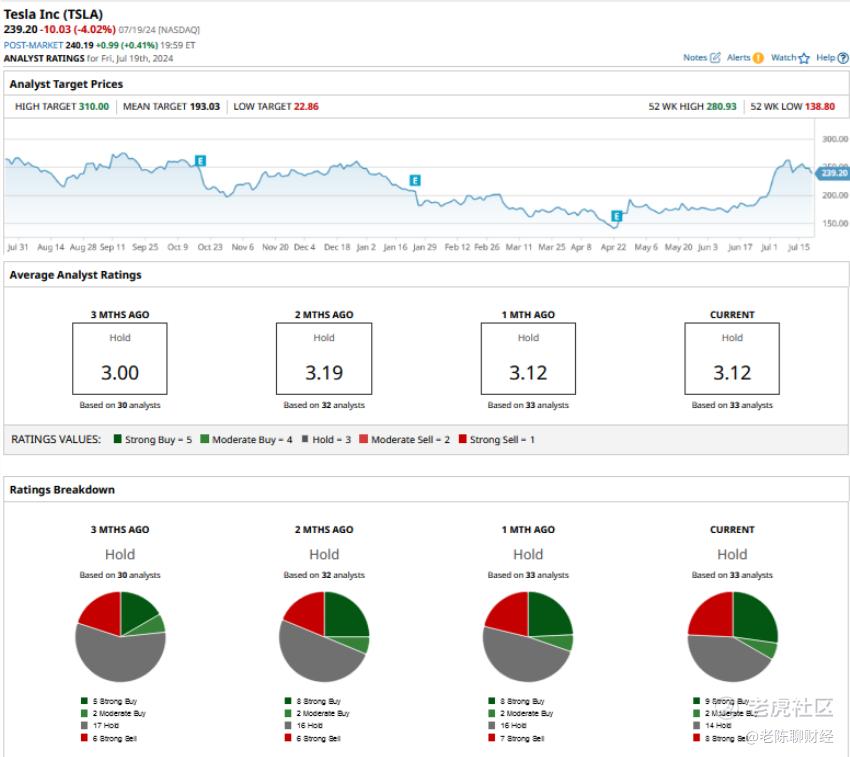Click the 3 MTHS AGO pie chart
The image size is (850, 757).
click(x=120, y=637)
